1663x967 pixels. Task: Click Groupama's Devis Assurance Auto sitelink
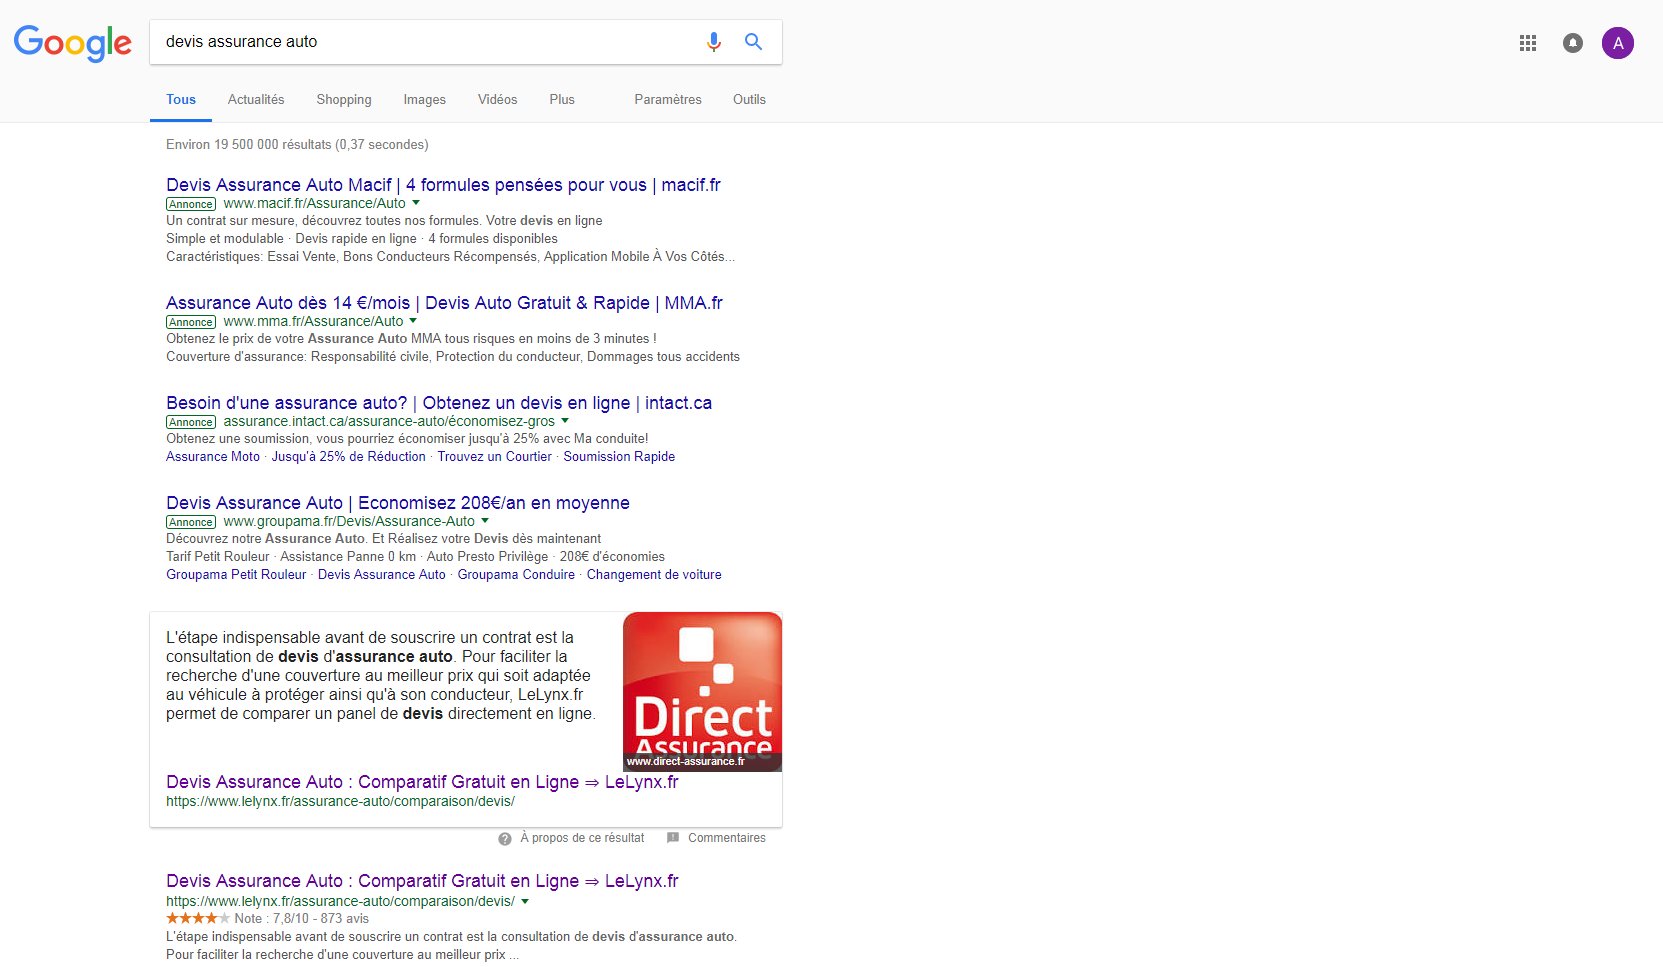(x=382, y=575)
